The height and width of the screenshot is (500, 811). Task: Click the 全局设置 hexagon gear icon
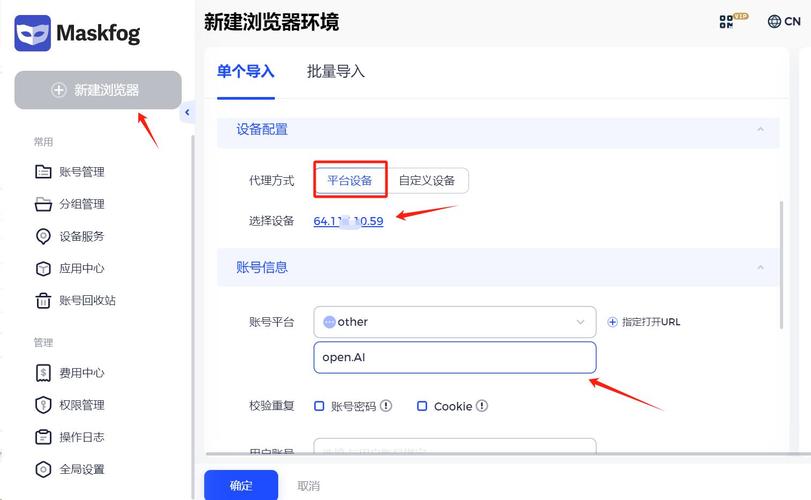tap(43, 469)
